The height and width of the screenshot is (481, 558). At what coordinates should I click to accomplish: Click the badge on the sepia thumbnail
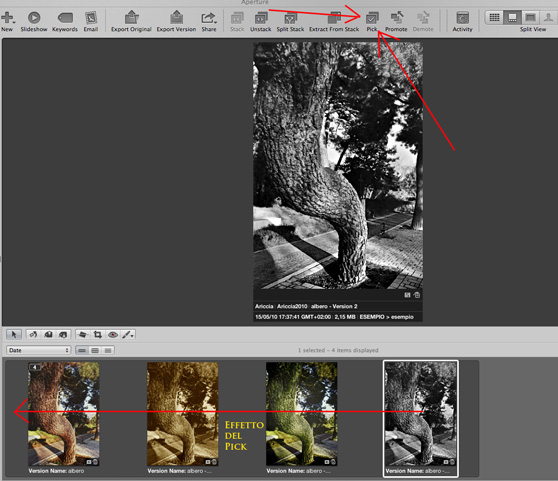[x=211, y=462]
